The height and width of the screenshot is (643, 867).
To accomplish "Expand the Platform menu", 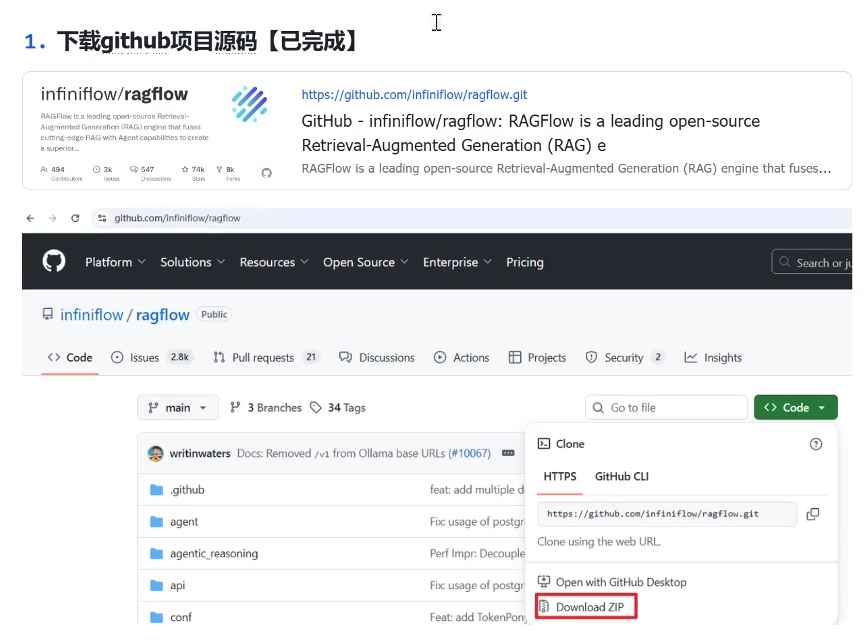I will tap(115, 262).
